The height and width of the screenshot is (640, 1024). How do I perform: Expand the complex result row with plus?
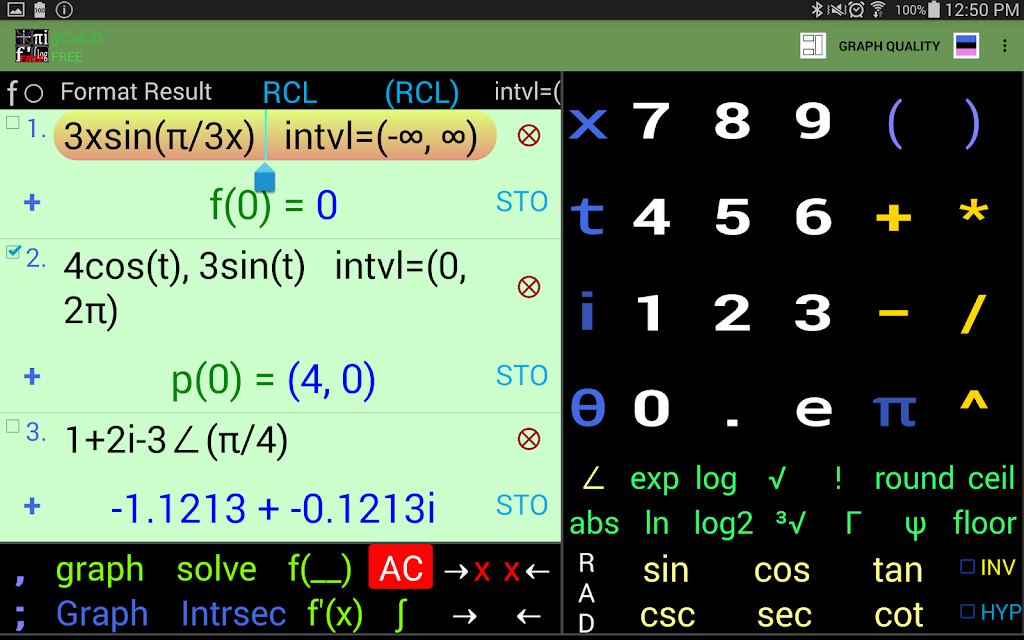(31, 506)
